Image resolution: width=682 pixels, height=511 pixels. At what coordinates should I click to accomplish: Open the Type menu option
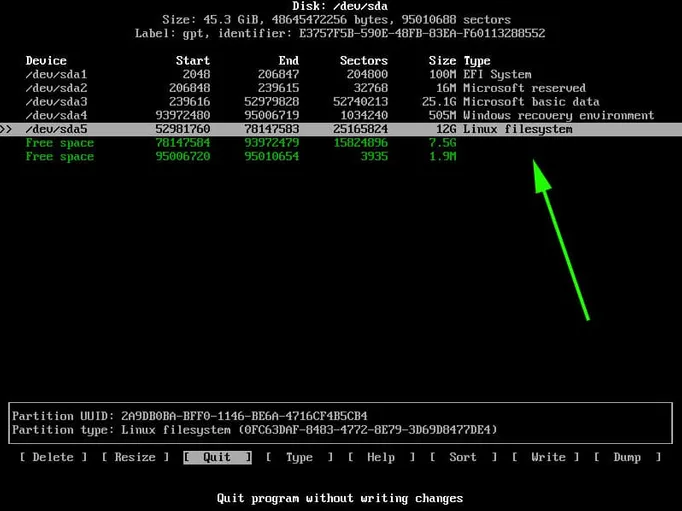[x=299, y=457]
